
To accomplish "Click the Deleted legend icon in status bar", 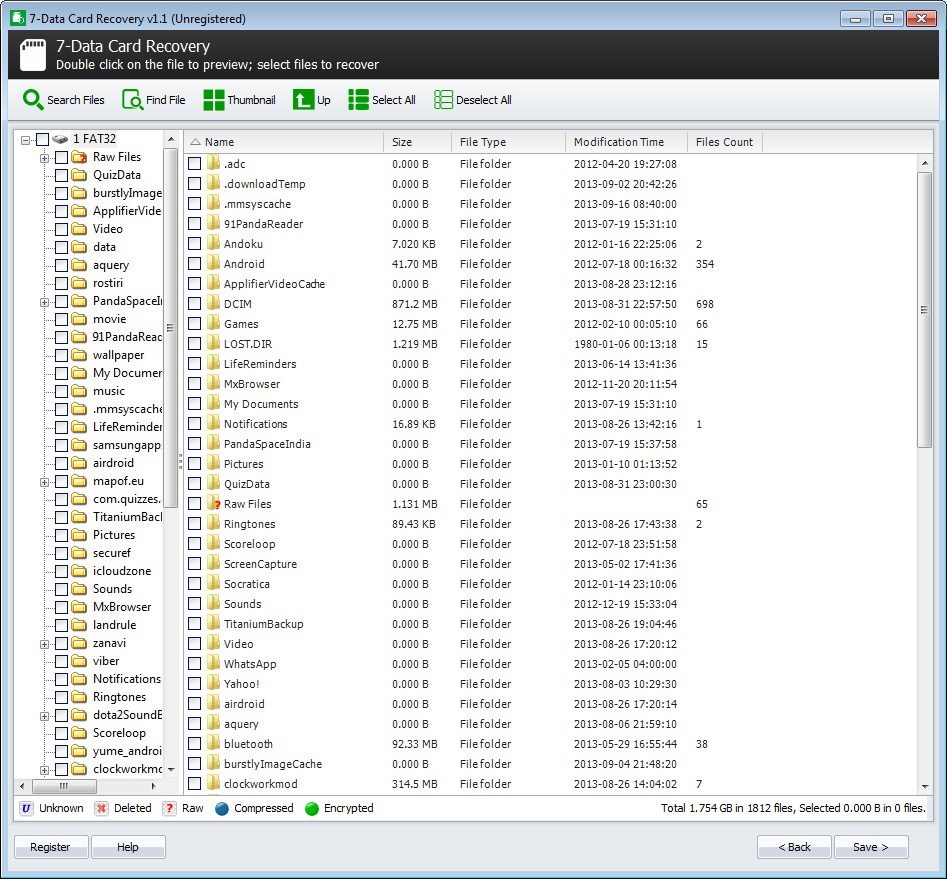I will [x=101, y=808].
